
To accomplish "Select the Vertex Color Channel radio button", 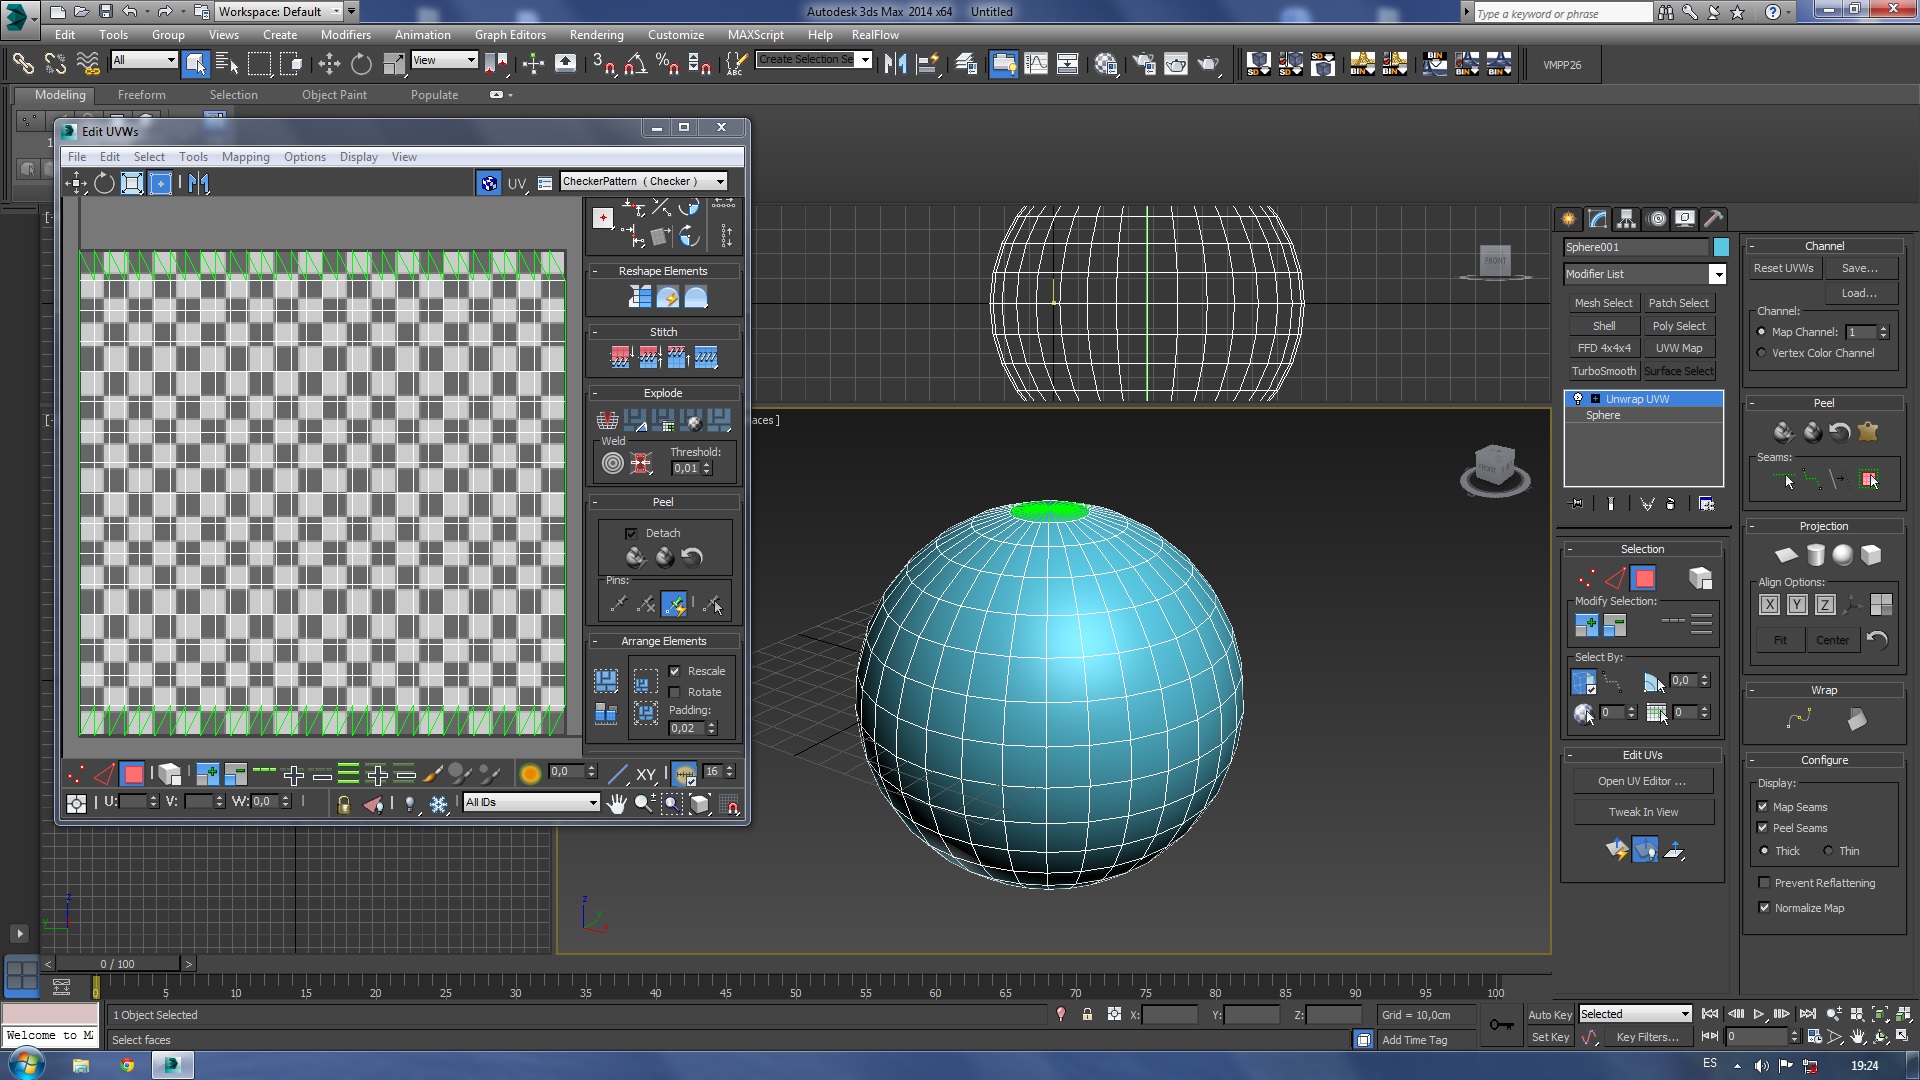I will 1762,353.
